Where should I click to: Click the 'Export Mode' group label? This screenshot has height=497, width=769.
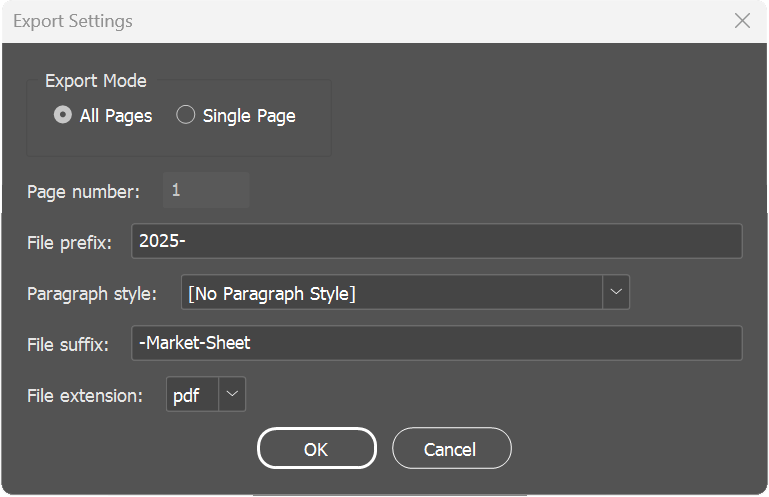[96, 81]
